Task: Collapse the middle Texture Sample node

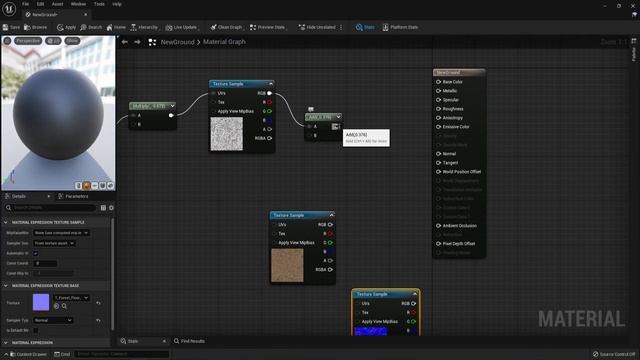Action: [331, 215]
